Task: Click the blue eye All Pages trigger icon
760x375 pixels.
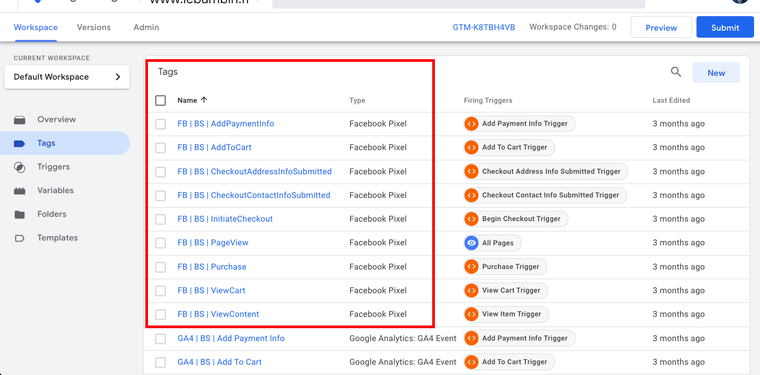Action: [x=471, y=243]
